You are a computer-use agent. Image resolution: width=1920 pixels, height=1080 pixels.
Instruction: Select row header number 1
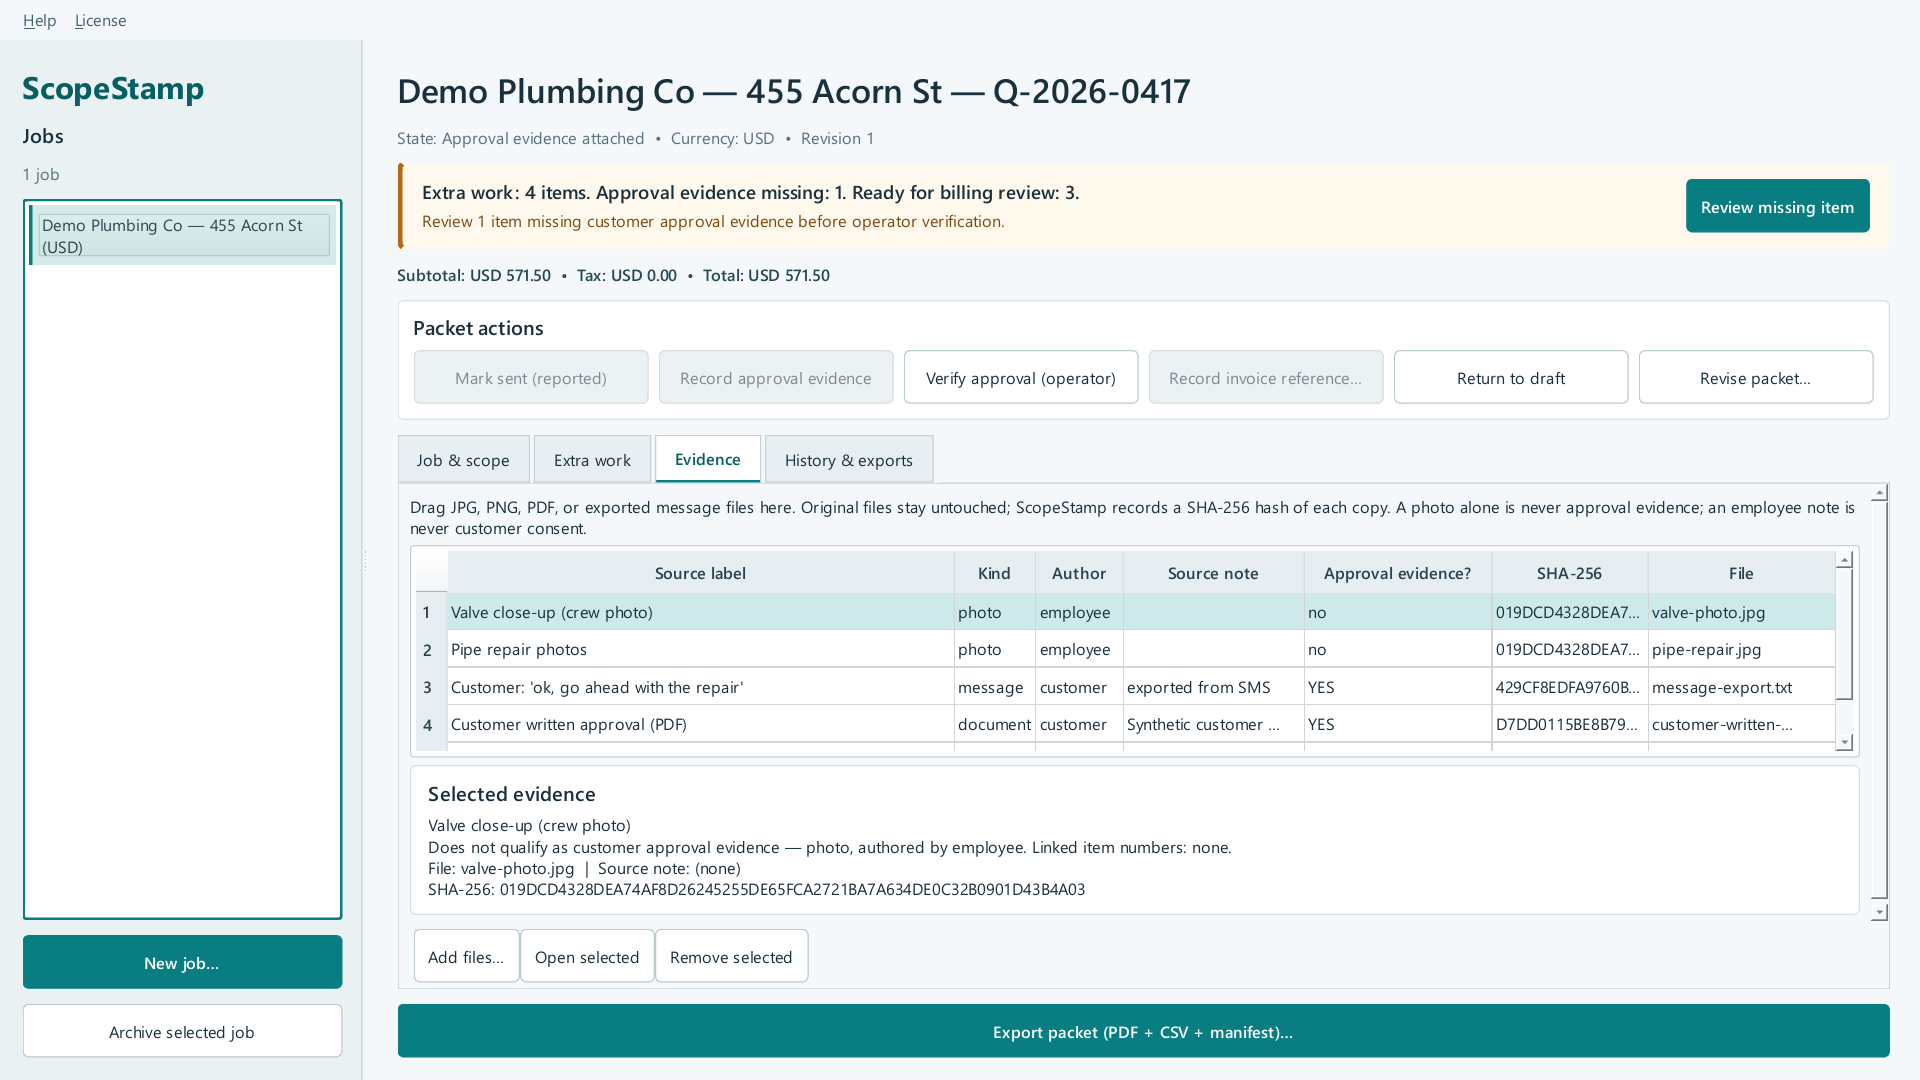pyautogui.click(x=430, y=612)
